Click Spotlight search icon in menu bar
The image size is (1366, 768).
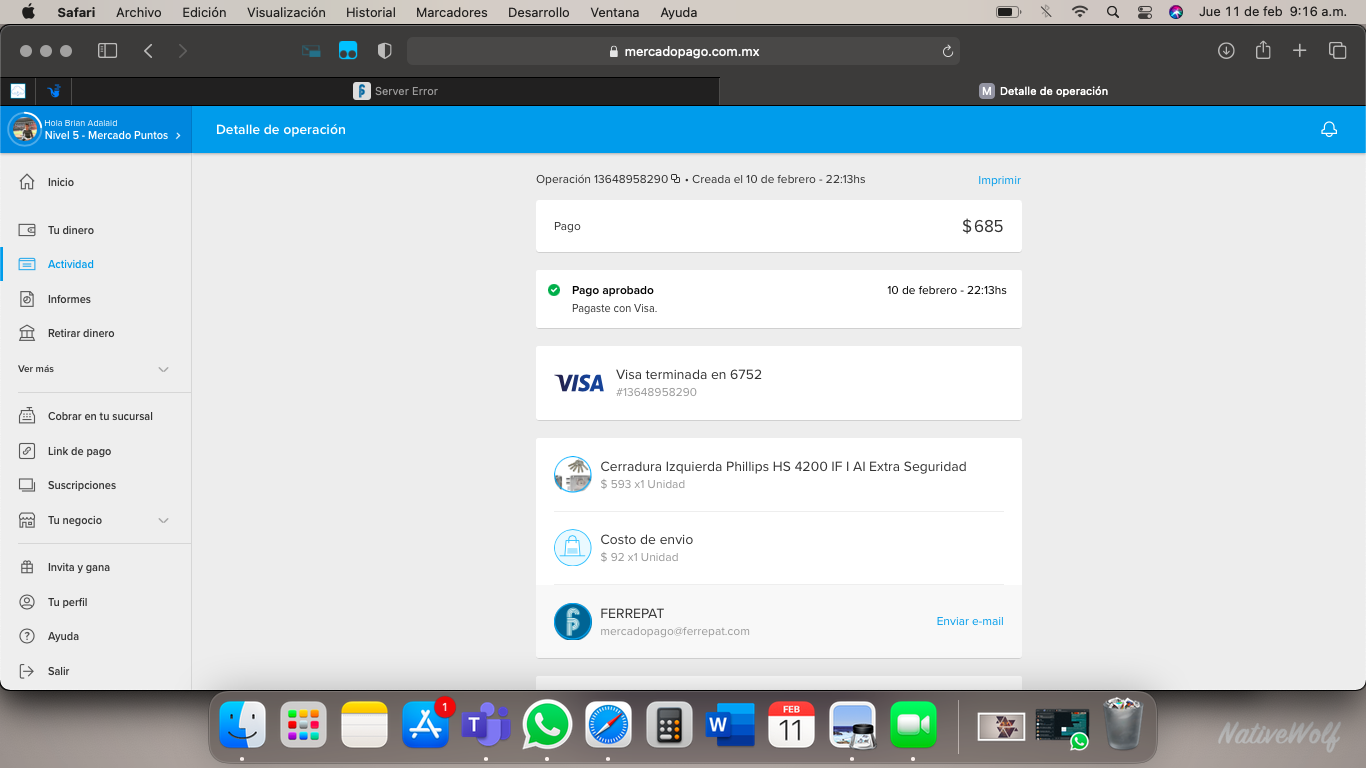click(x=1113, y=12)
